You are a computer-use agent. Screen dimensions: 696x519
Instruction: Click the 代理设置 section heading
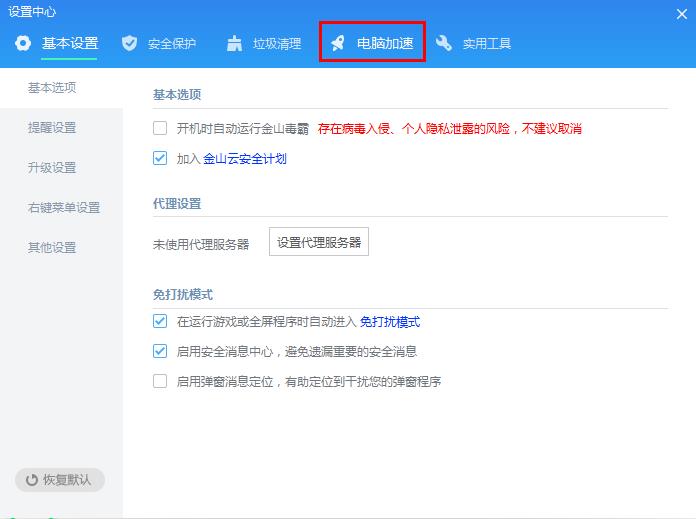pyautogui.click(x=177, y=204)
